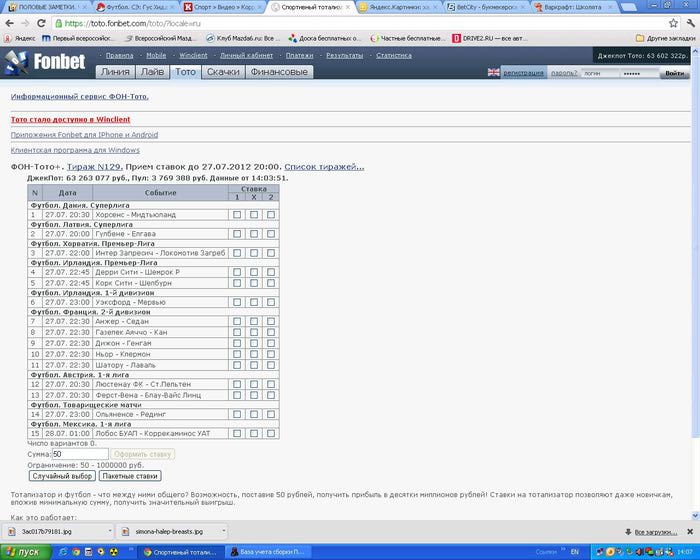Tick draw X for Шатору - Лаваль
The height and width of the screenshot is (560, 700).
click(x=254, y=365)
